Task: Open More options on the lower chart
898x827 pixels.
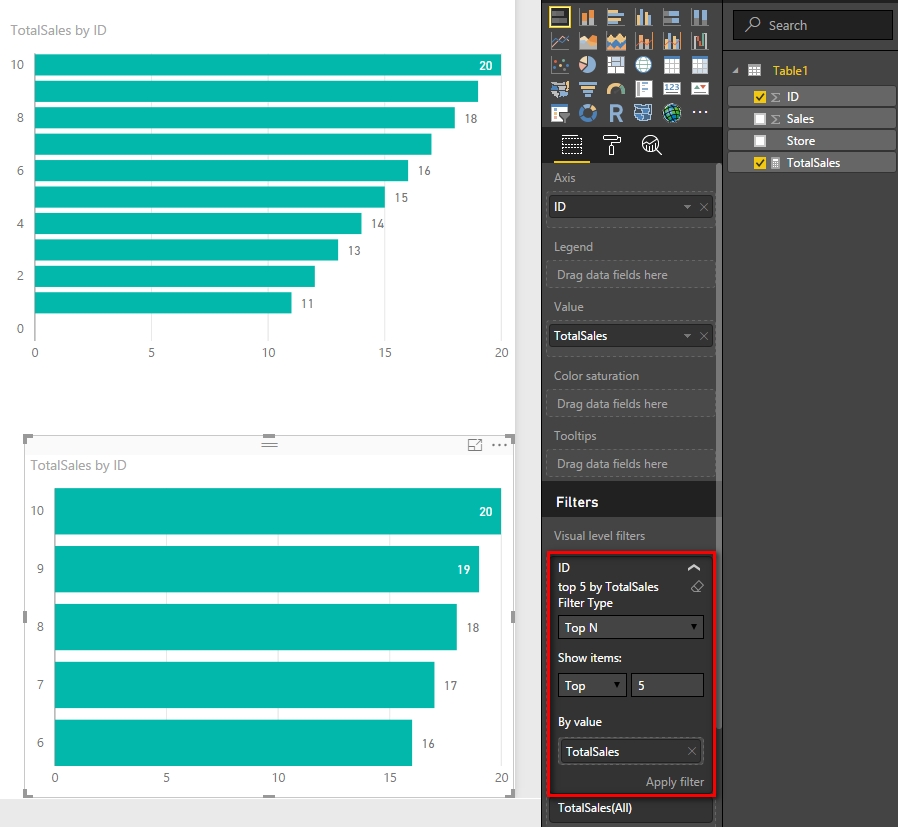Action: tap(499, 445)
